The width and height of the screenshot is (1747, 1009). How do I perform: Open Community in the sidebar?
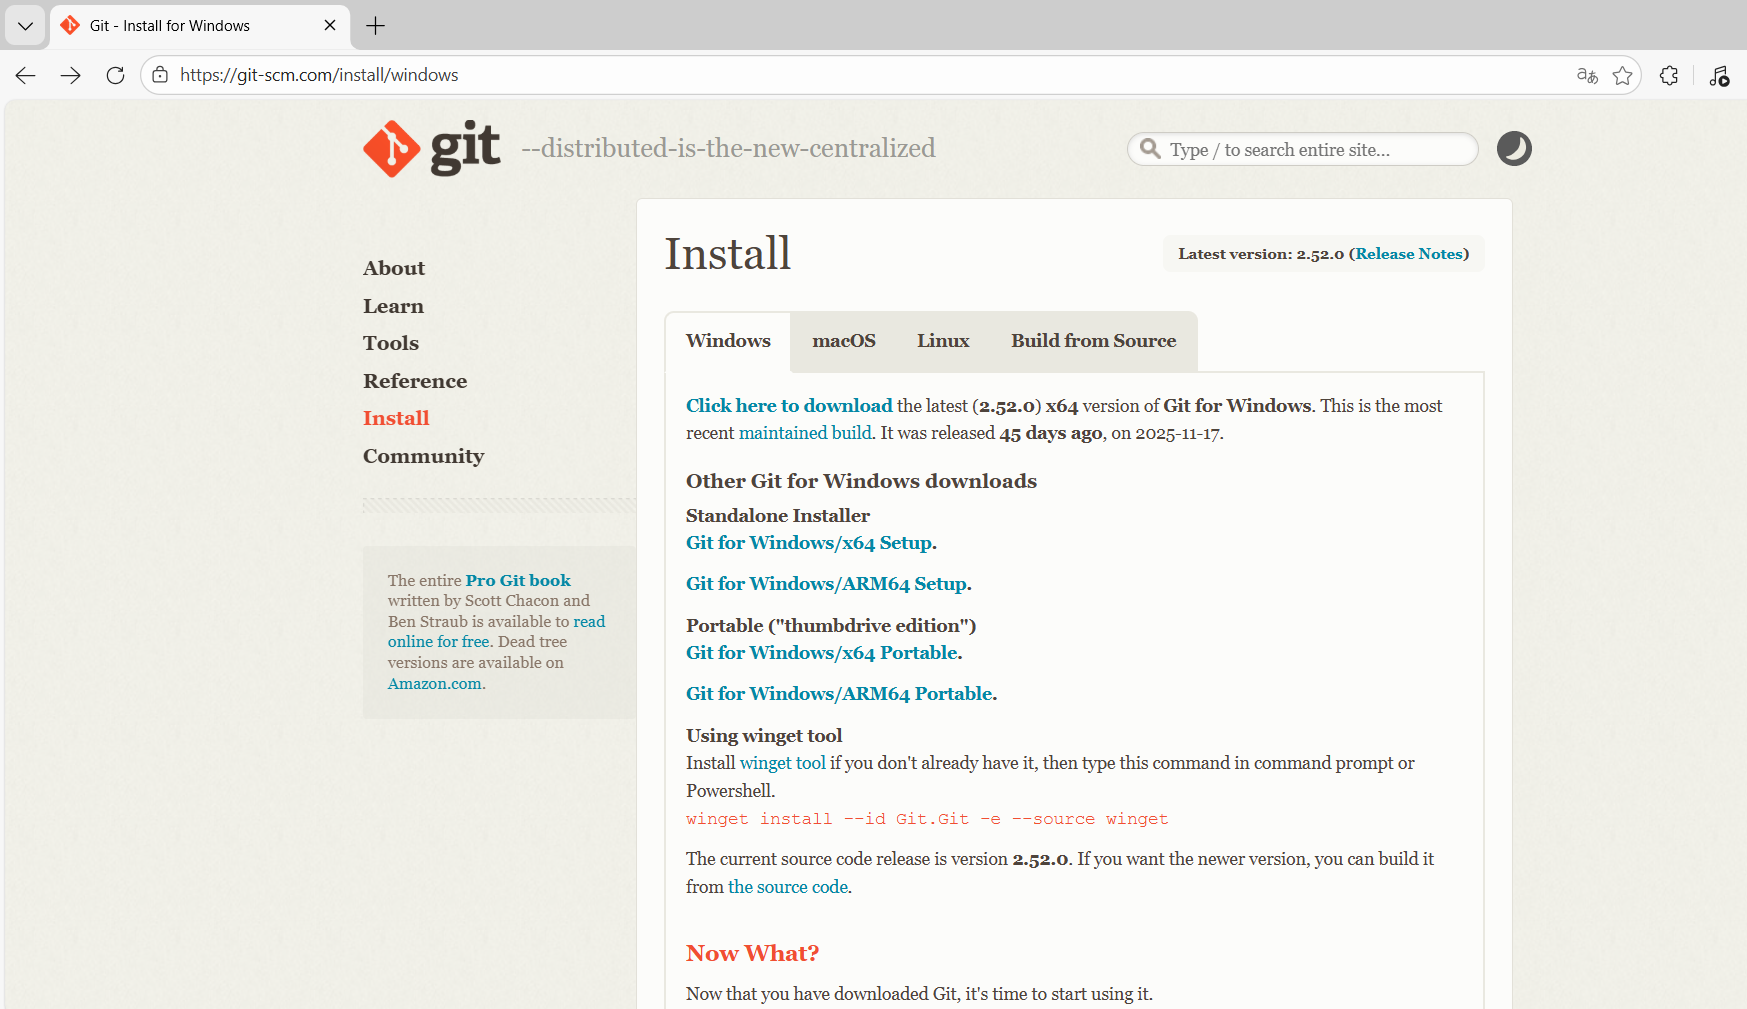pos(423,456)
